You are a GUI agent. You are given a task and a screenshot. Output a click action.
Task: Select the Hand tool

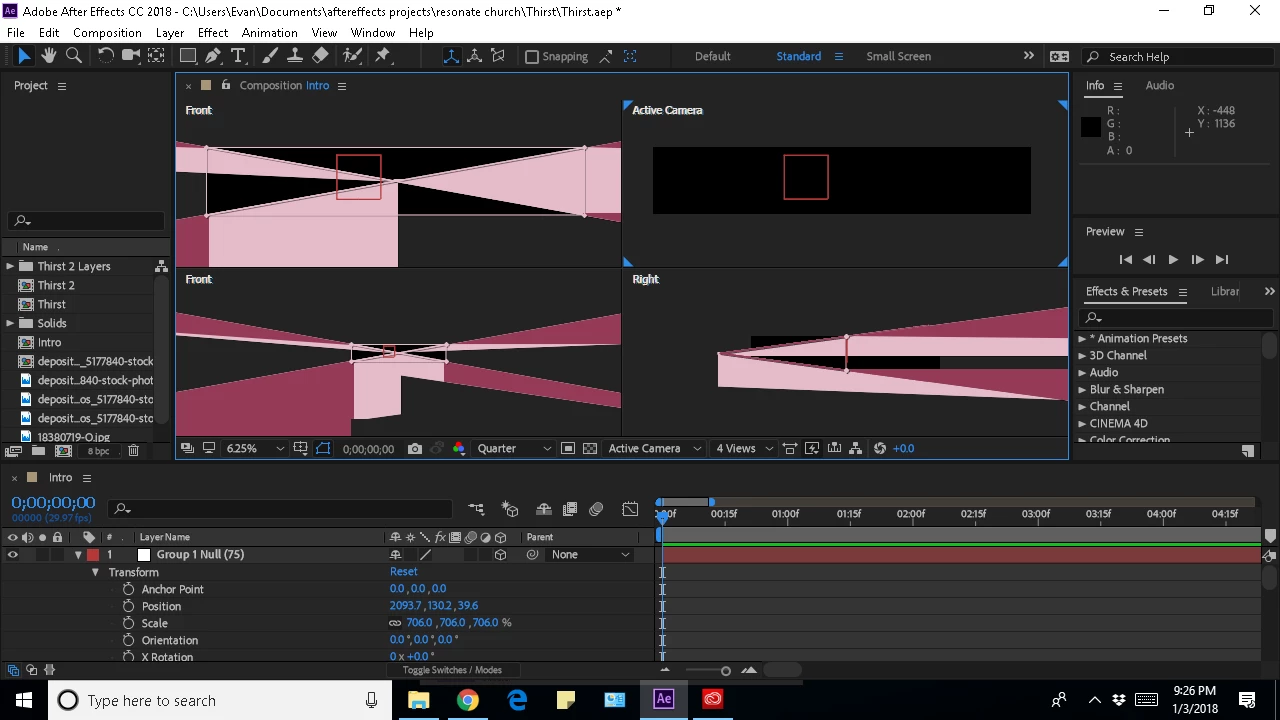point(48,56)
